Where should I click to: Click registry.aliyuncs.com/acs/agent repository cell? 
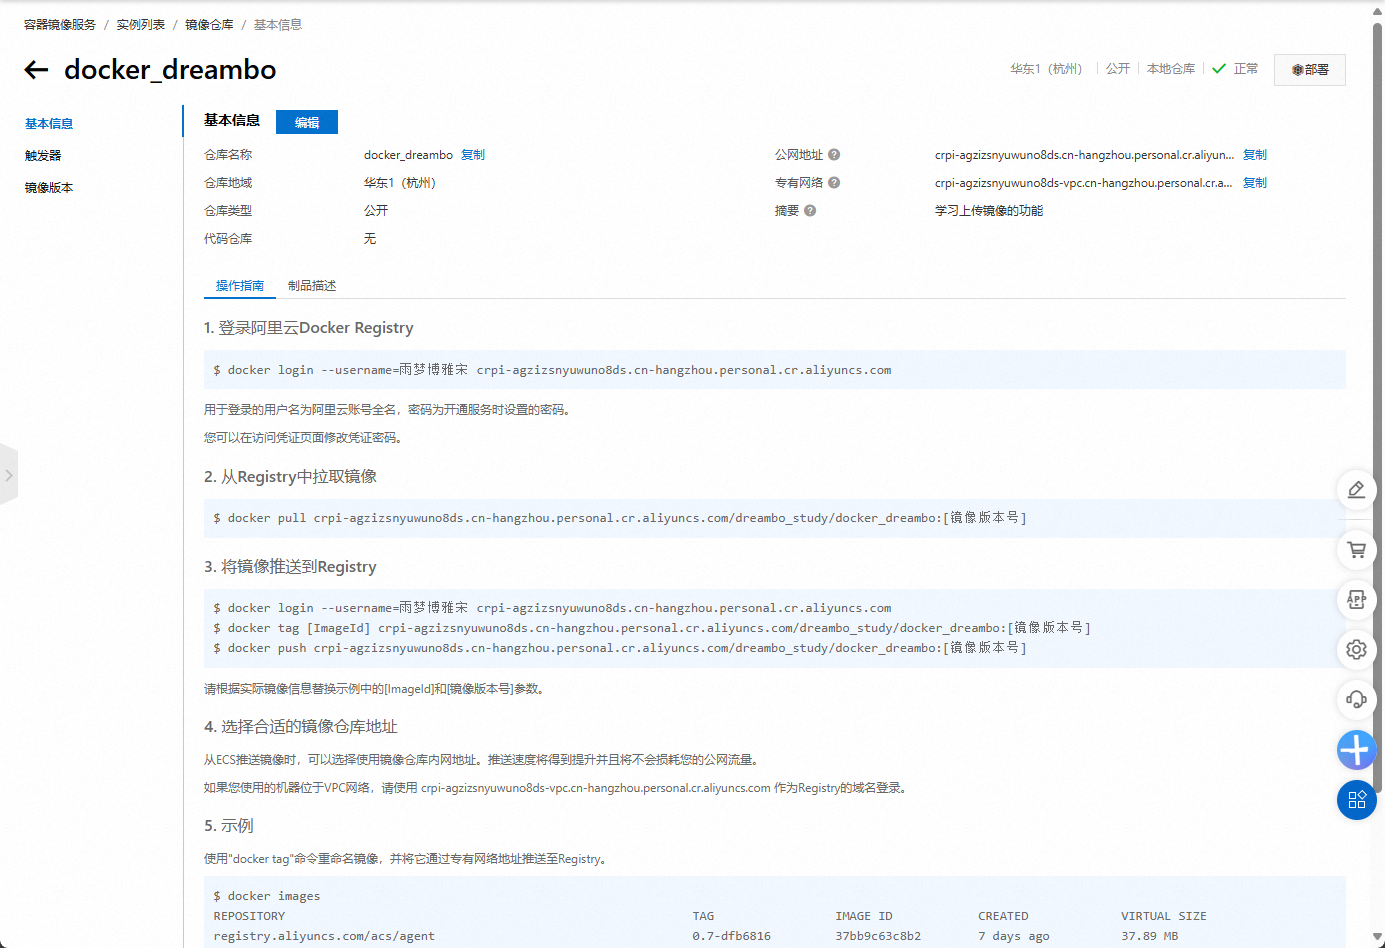(324, 936)
